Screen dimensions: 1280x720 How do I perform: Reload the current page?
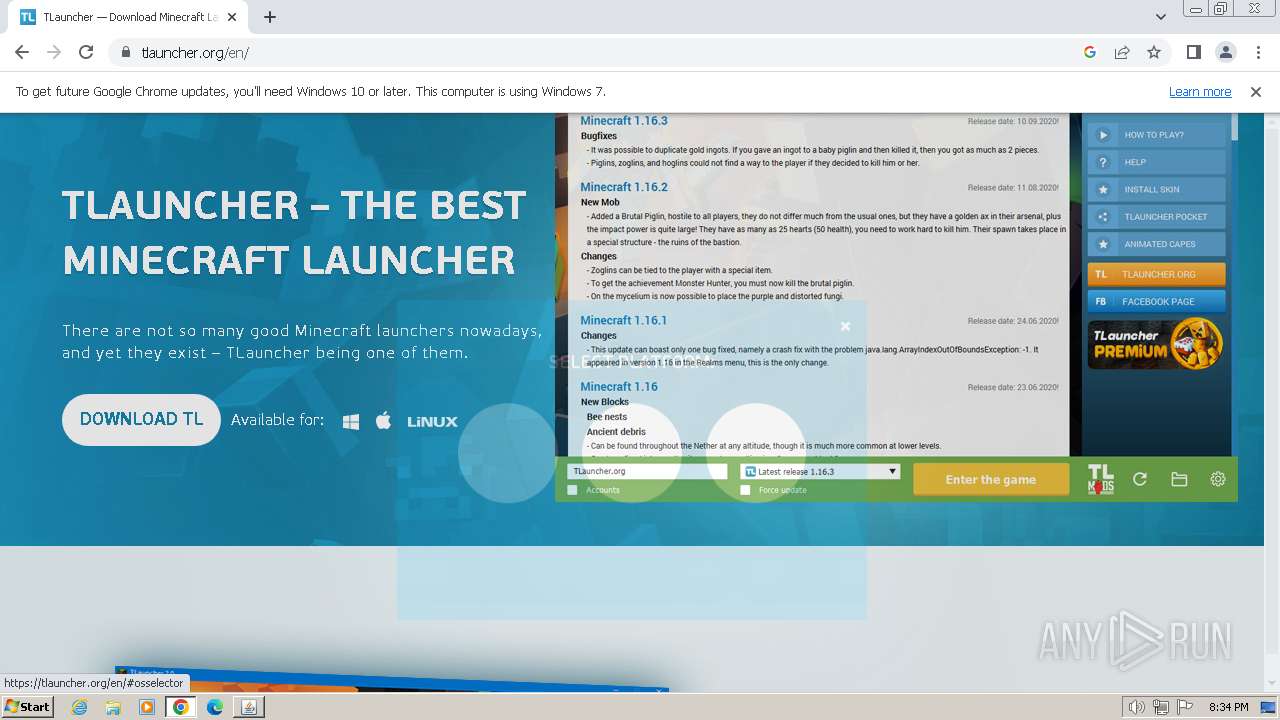pos(86,52)
